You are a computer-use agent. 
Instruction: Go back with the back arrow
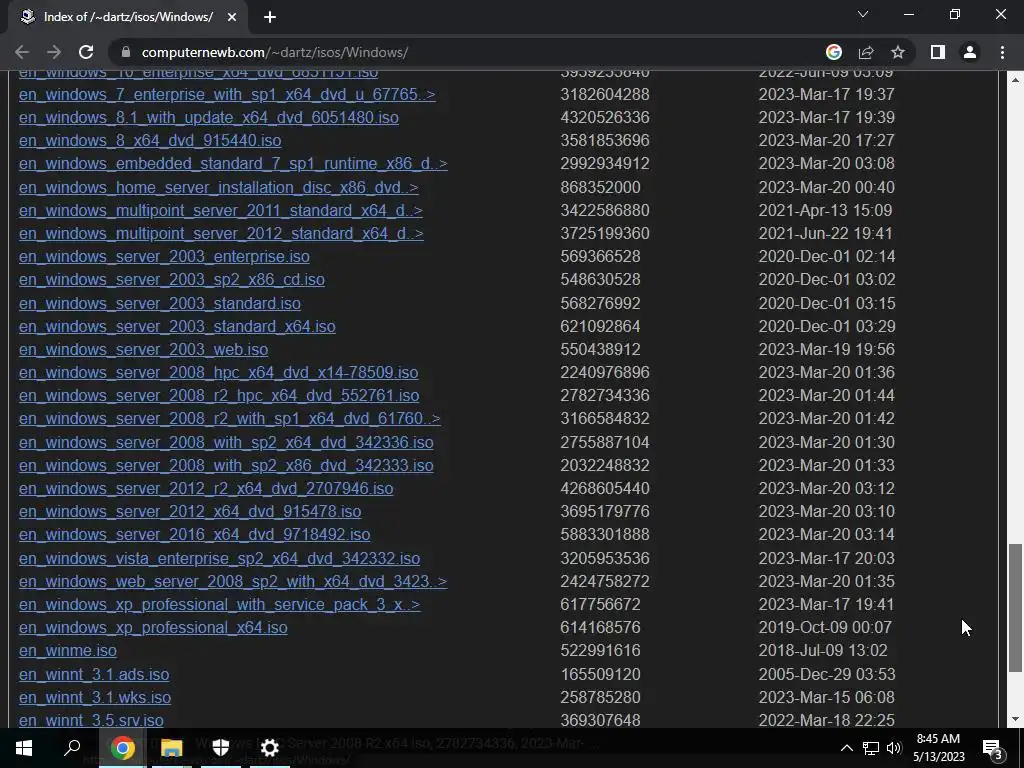tap(22, 52)
